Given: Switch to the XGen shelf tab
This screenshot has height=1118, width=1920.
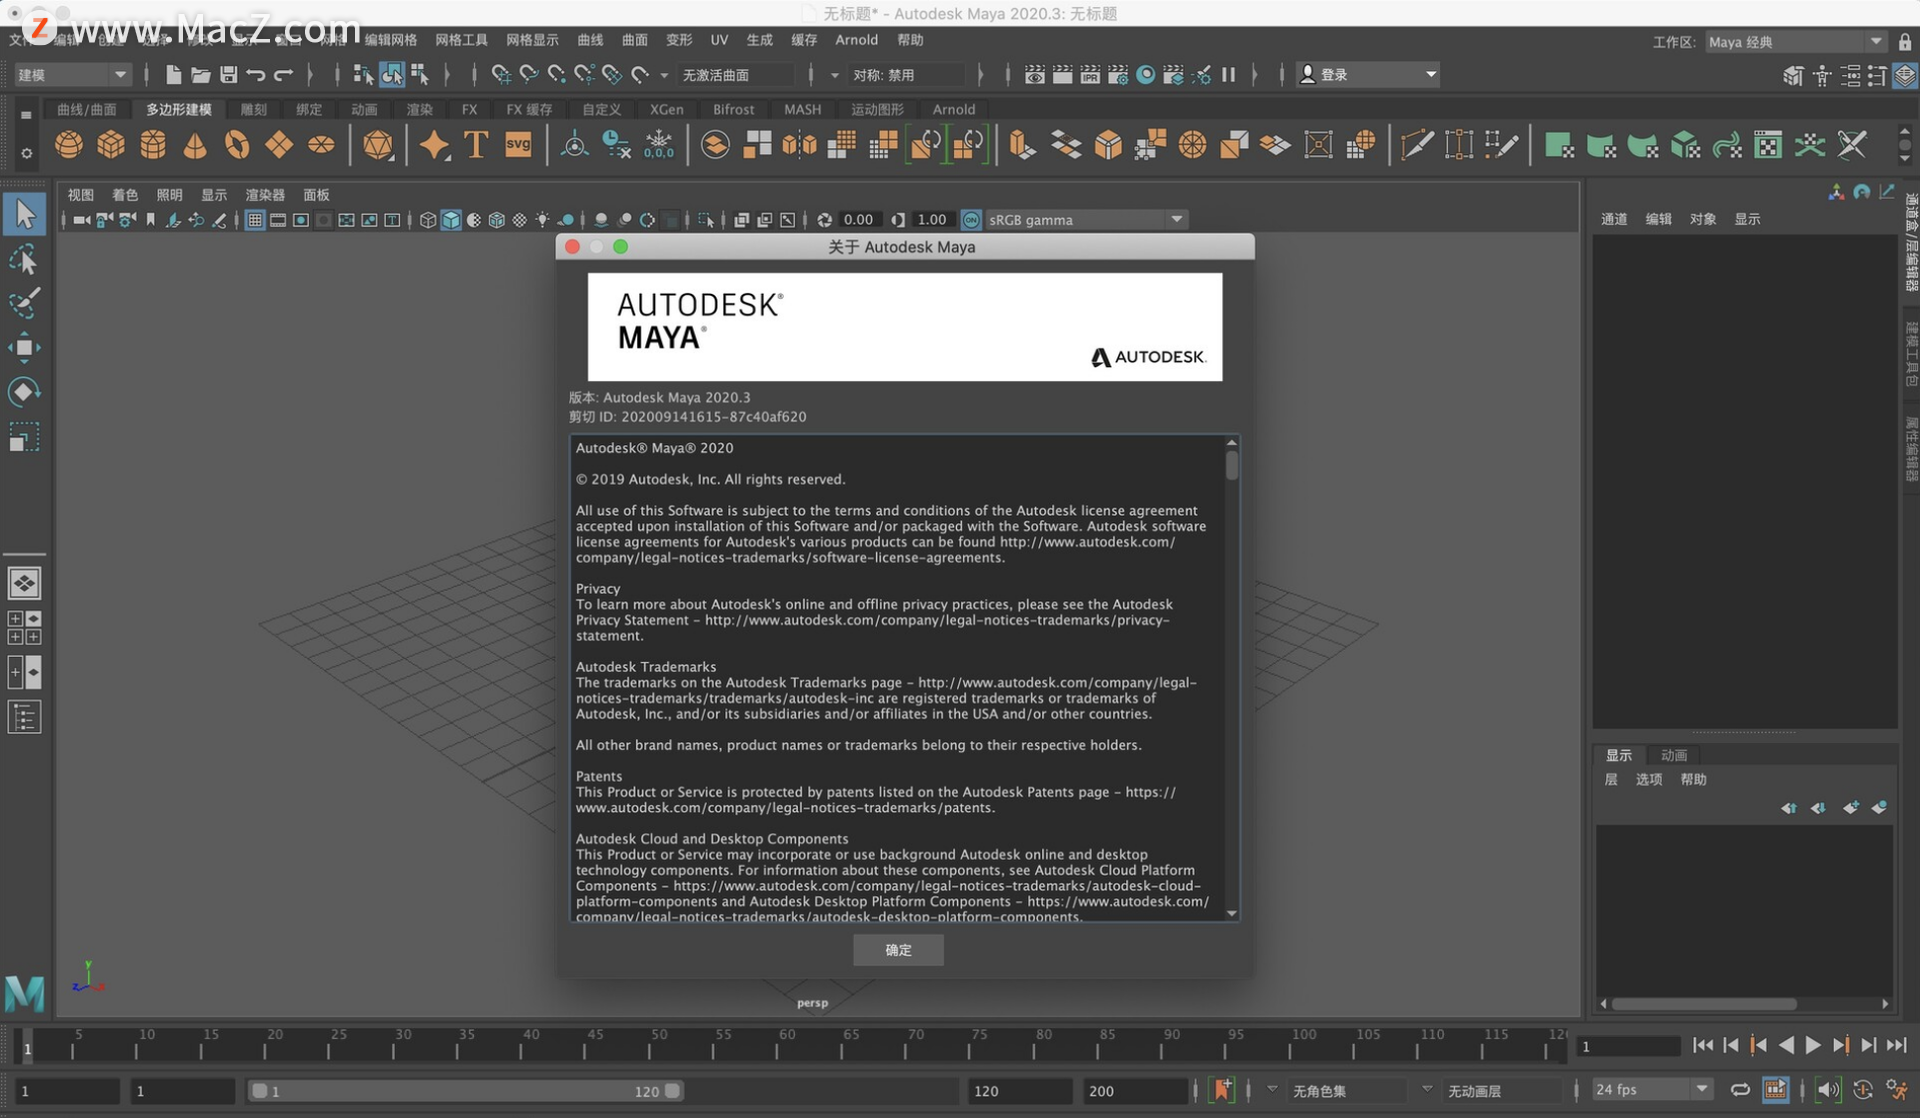Looking at the screenshot, I should [666, 109].
